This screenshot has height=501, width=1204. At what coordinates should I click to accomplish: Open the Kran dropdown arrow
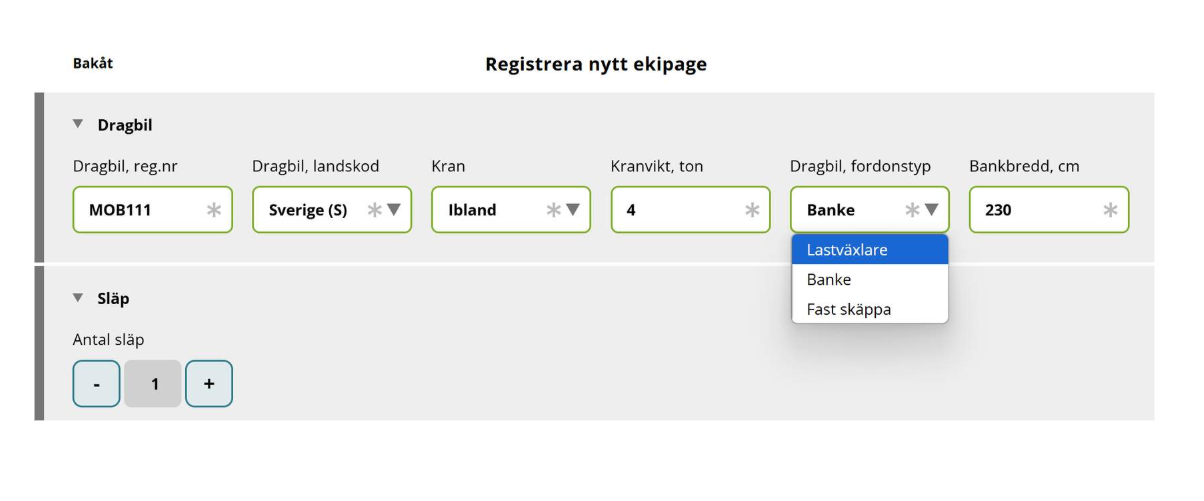coord(573,210)
